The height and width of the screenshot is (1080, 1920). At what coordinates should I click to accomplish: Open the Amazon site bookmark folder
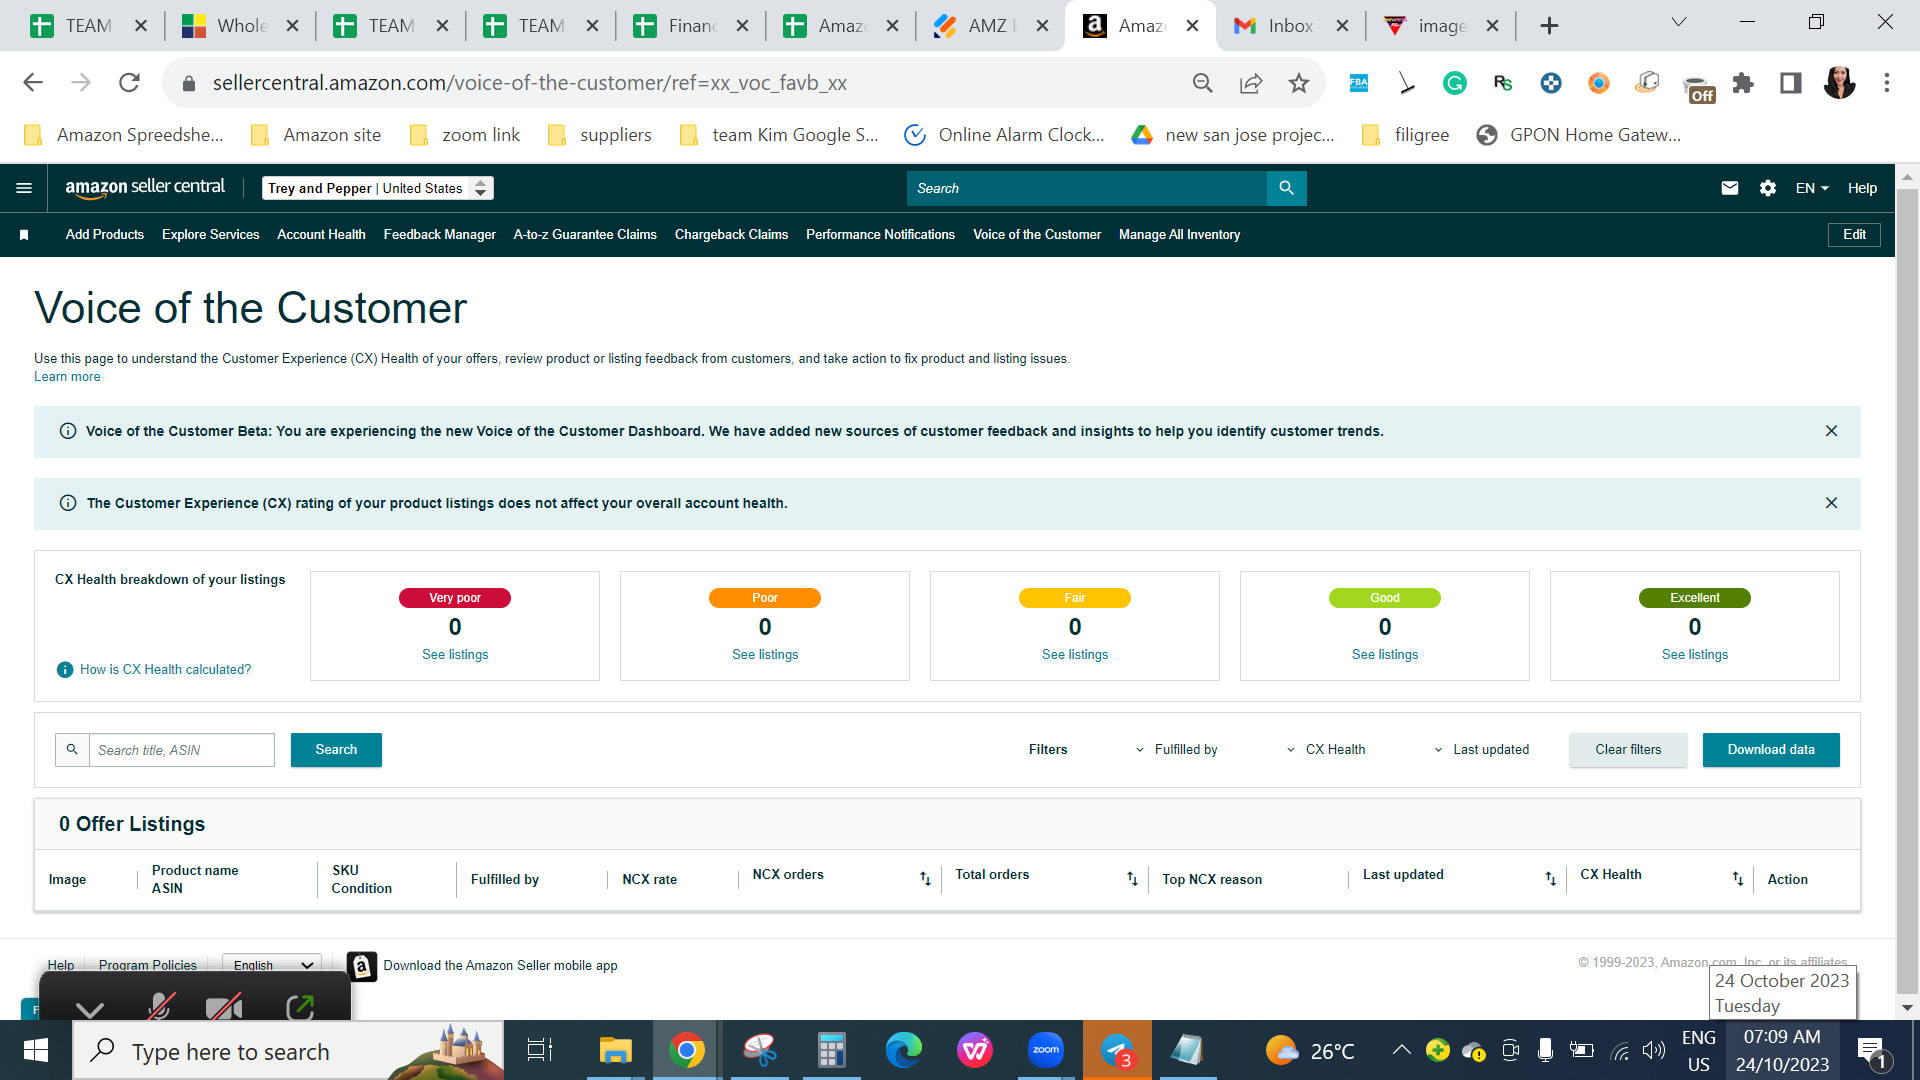tap(315, 135)
